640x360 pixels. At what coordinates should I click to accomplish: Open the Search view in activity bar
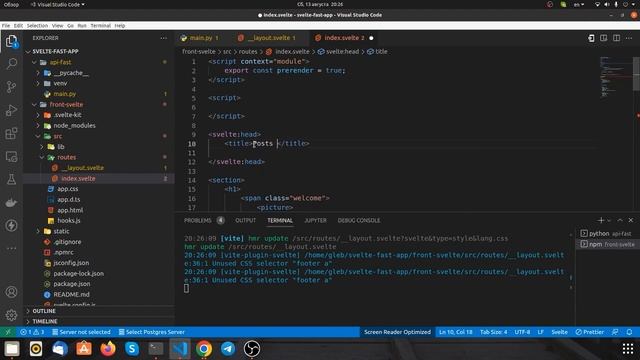click(11, 63)
